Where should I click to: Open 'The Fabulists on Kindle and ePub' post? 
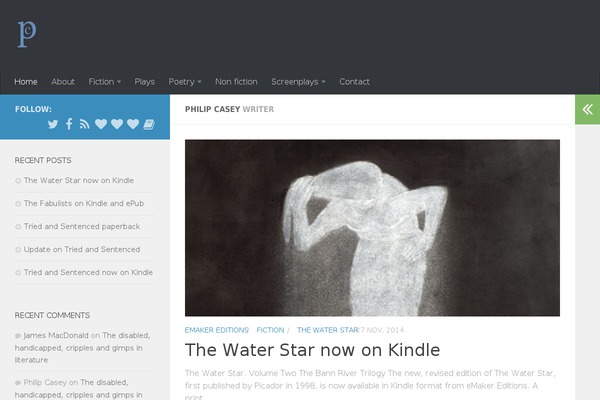point(84,203)
